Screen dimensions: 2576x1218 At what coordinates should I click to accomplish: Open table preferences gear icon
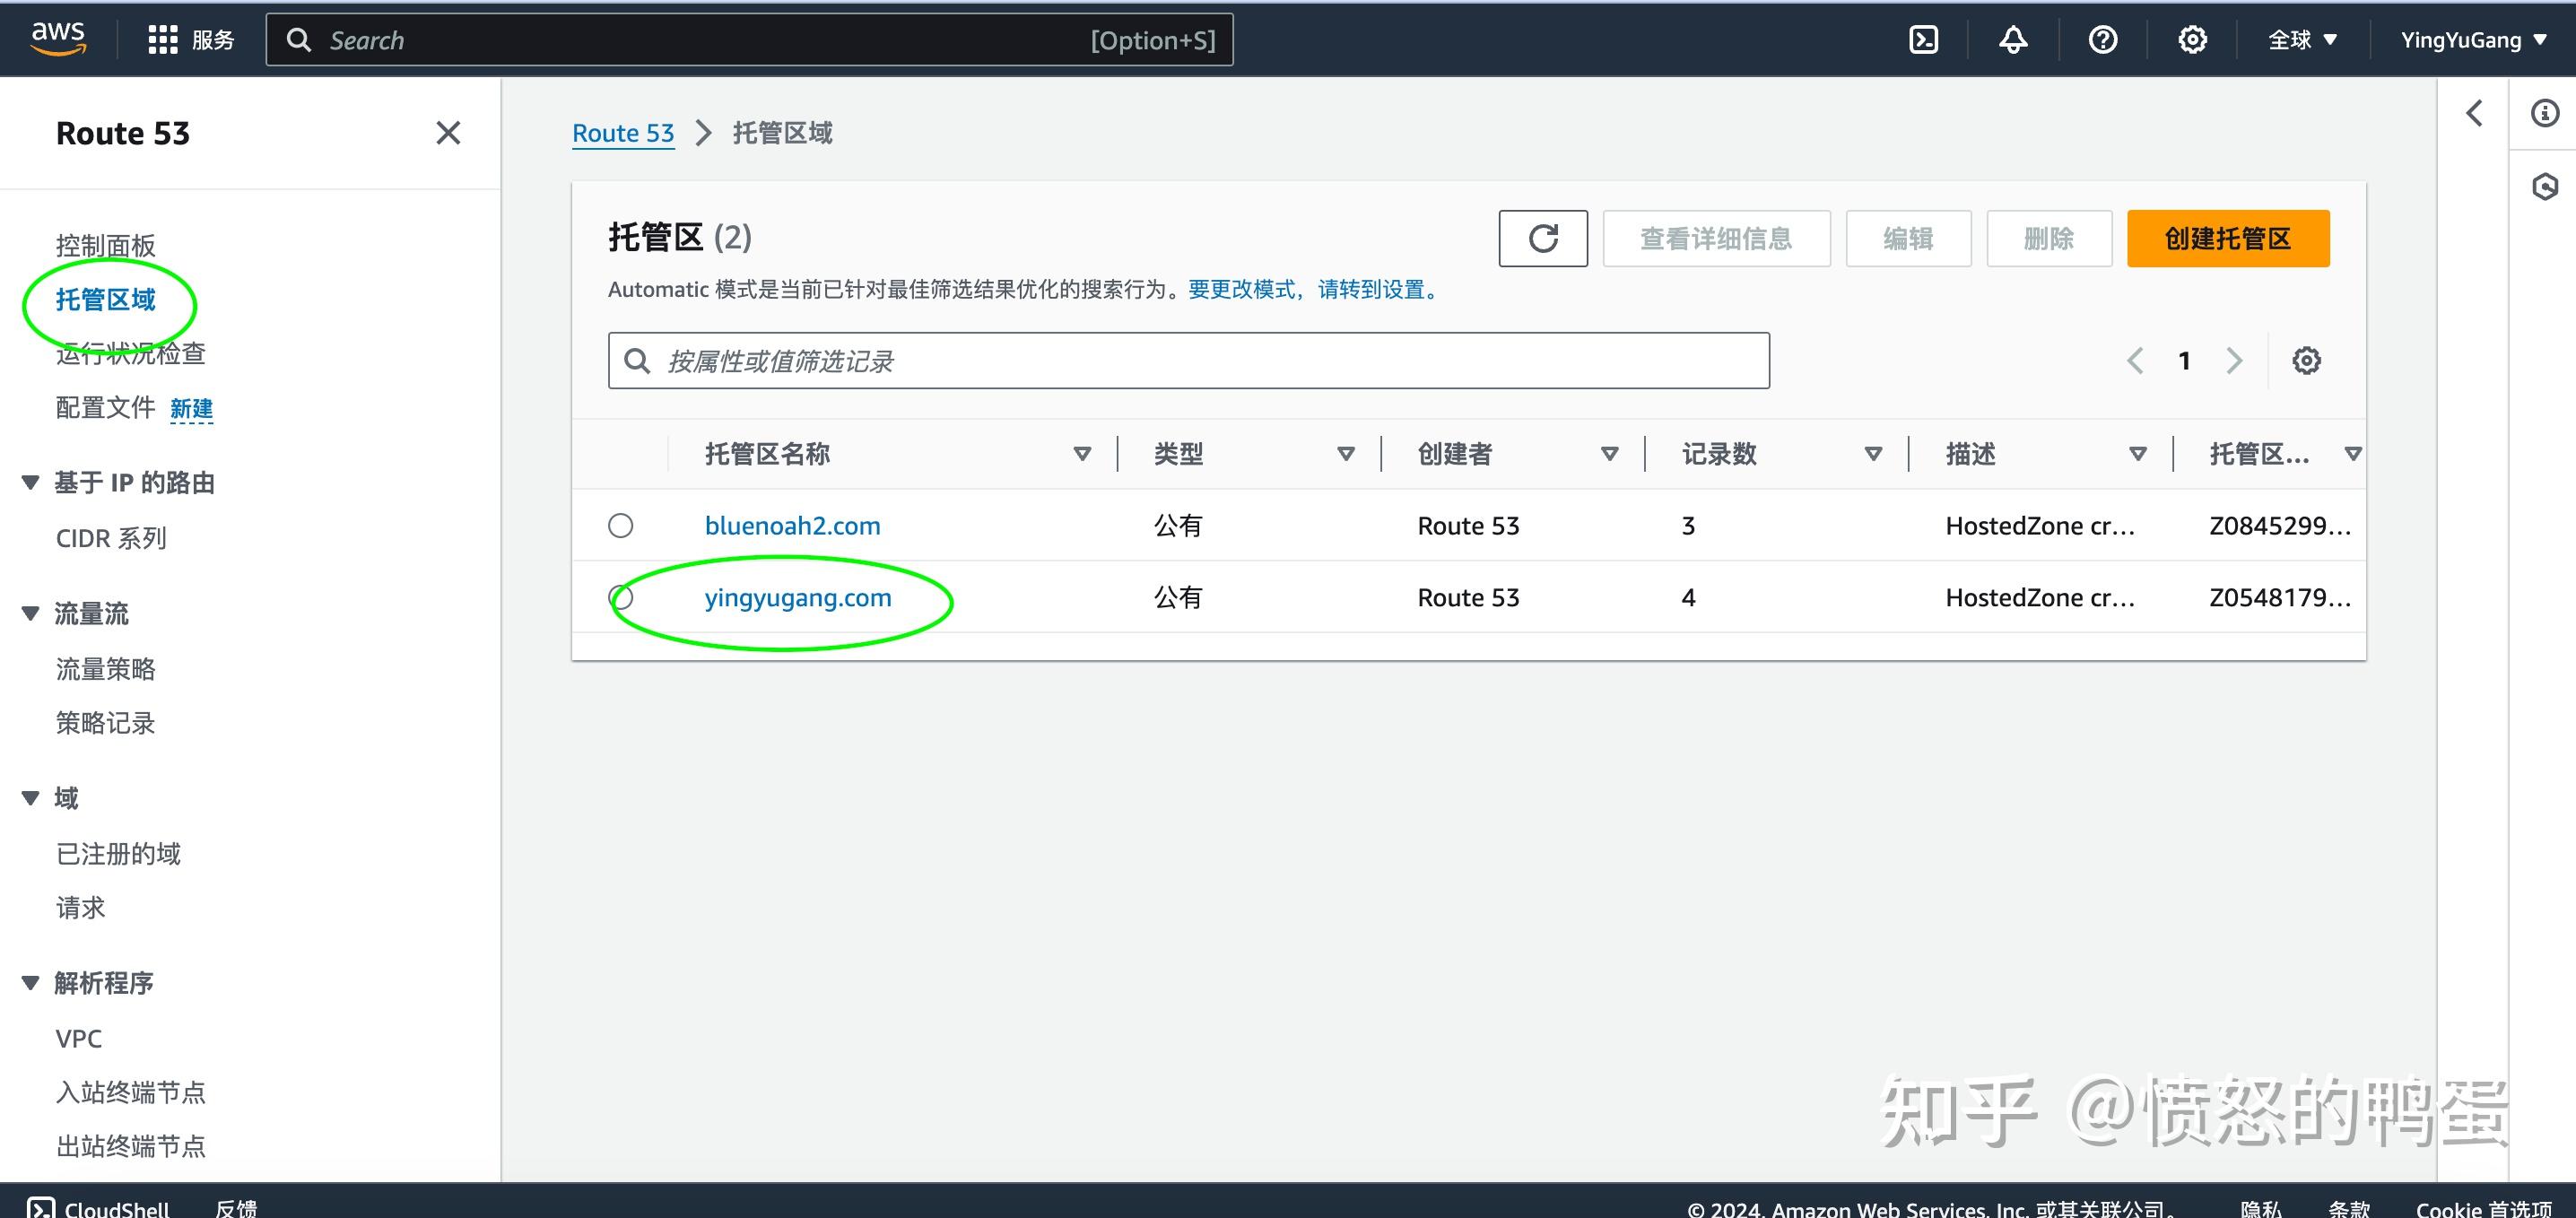point(2306,360)
